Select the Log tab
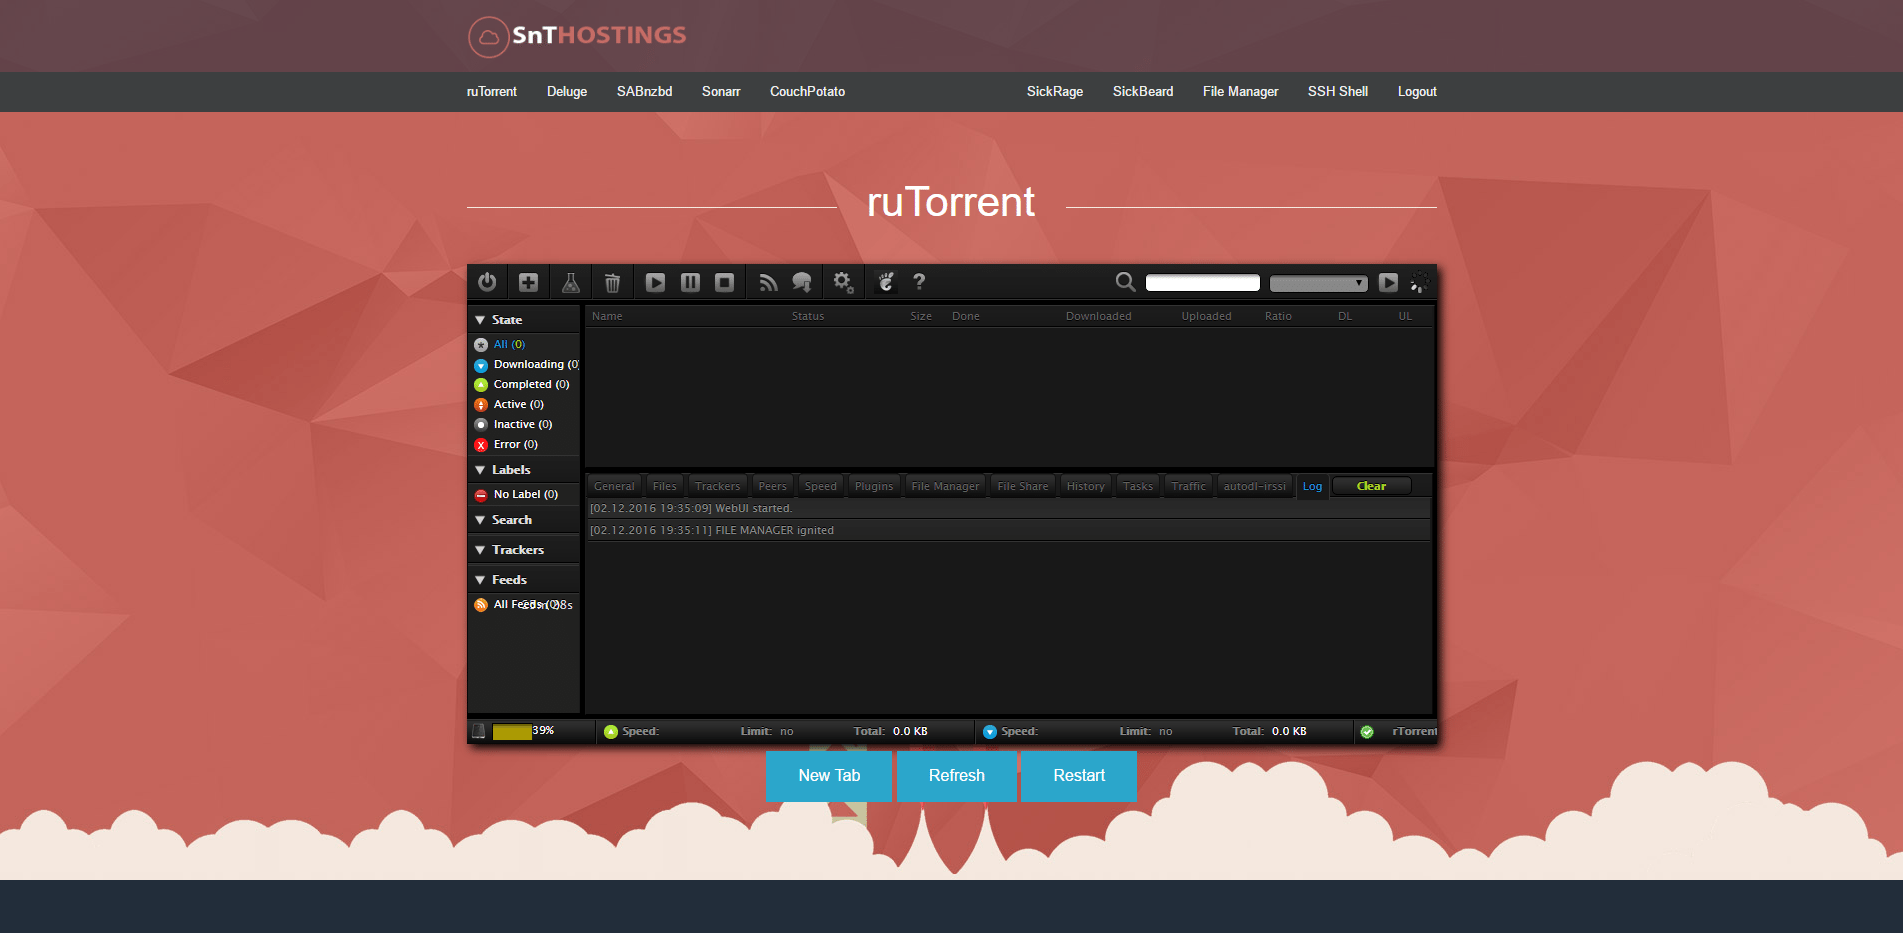Viewport: 1903px width, 933px height. (1313, 487)
